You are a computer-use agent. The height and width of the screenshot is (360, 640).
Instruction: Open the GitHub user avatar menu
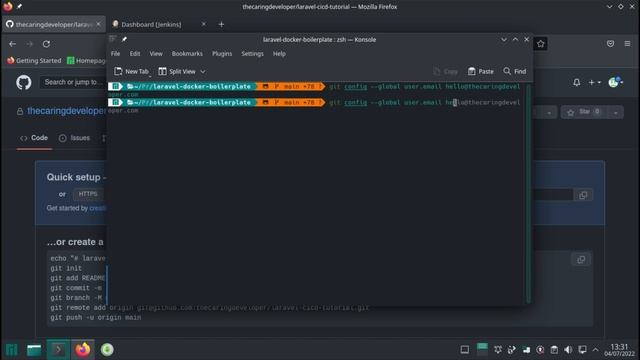coord(616,82)
